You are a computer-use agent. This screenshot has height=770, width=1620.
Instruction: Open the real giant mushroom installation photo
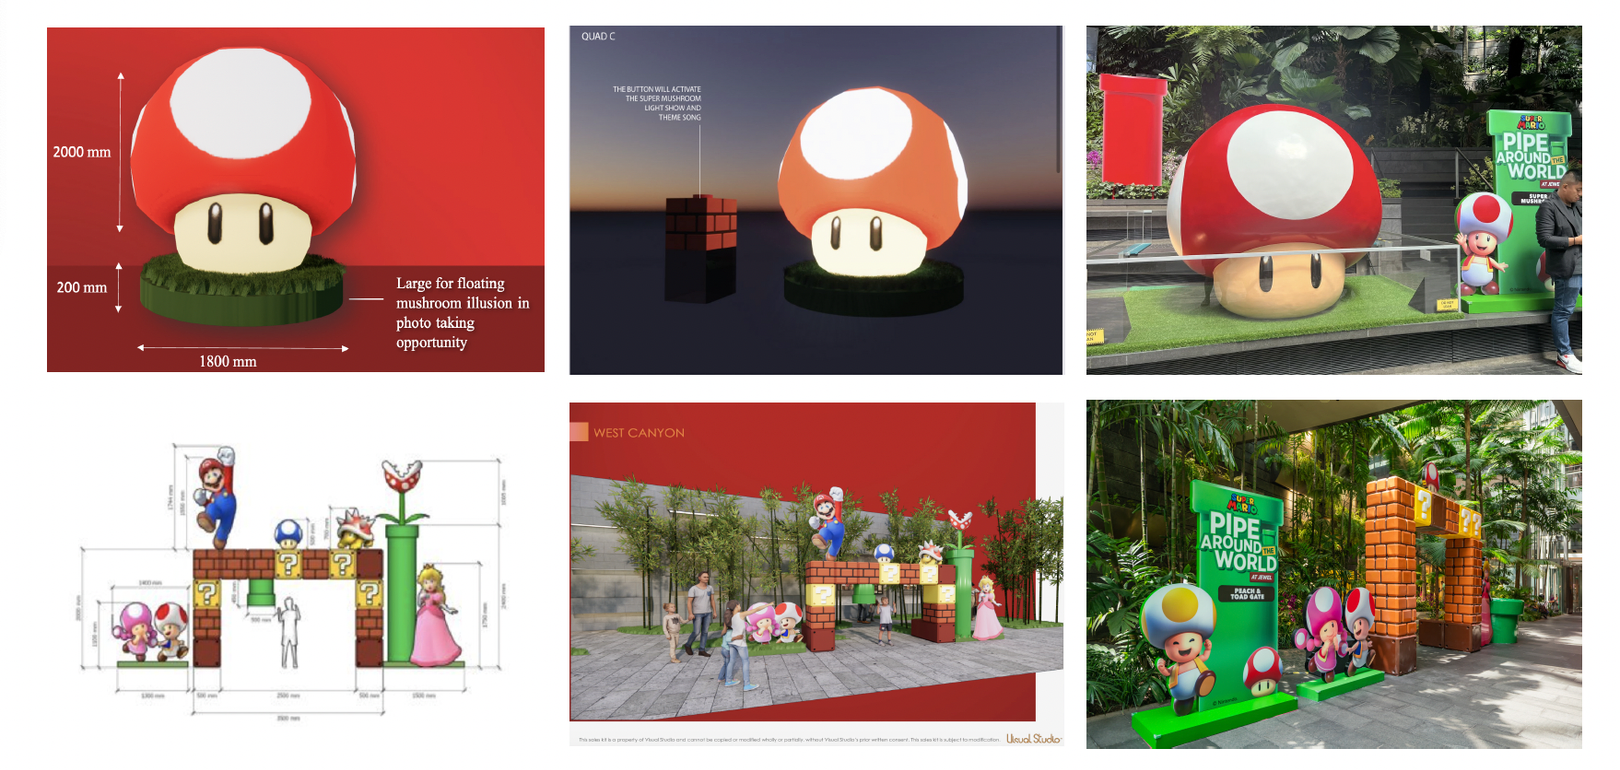(x=1334, y=200)
